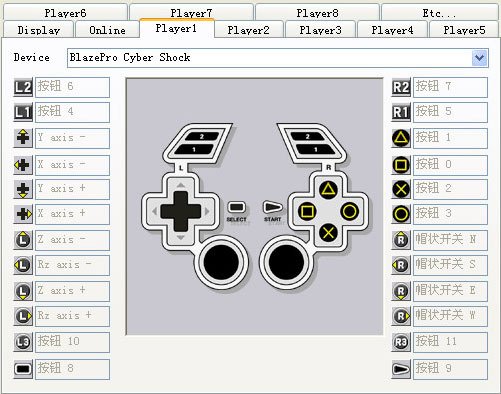Click the X axis - mapping field
The width and height of the screenshot is (501, 394).
pyautogui.click(x=72, y=165)
